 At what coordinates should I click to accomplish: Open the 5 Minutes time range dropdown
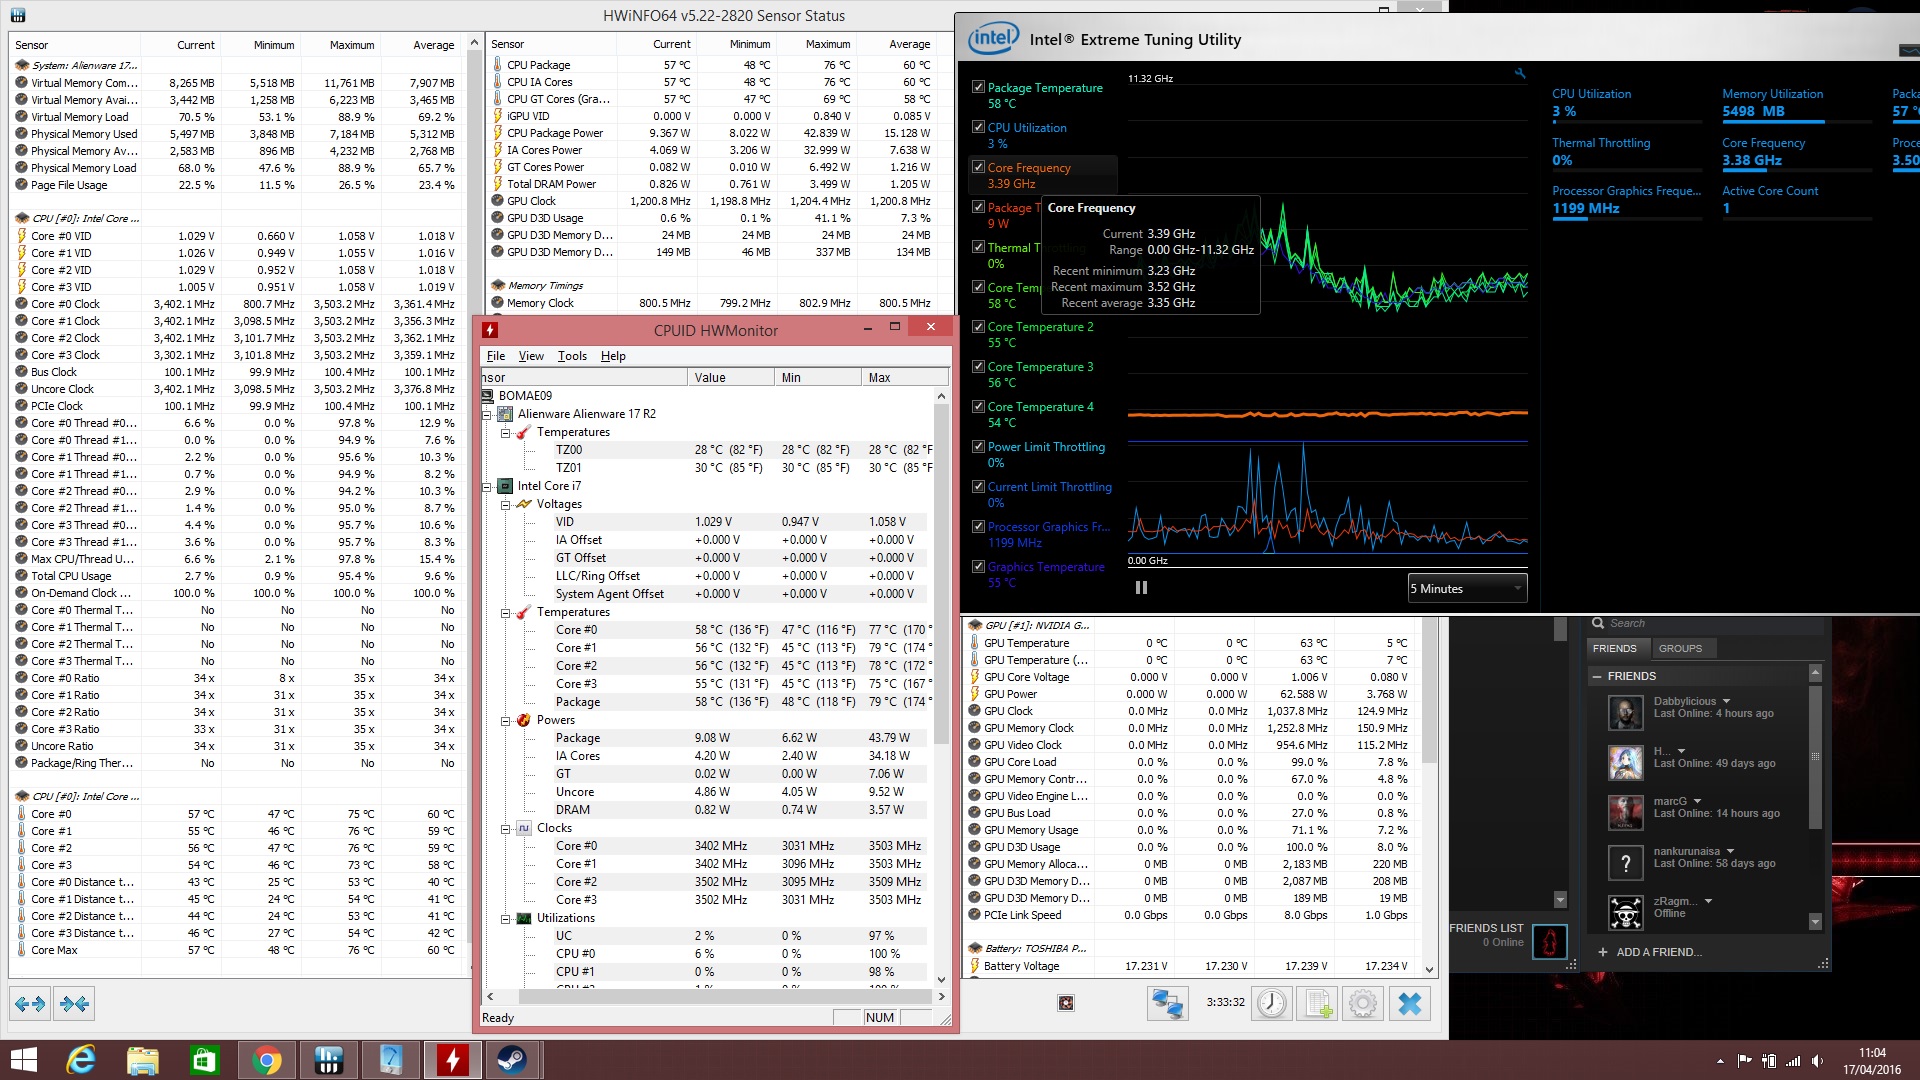pos(1467,588)
